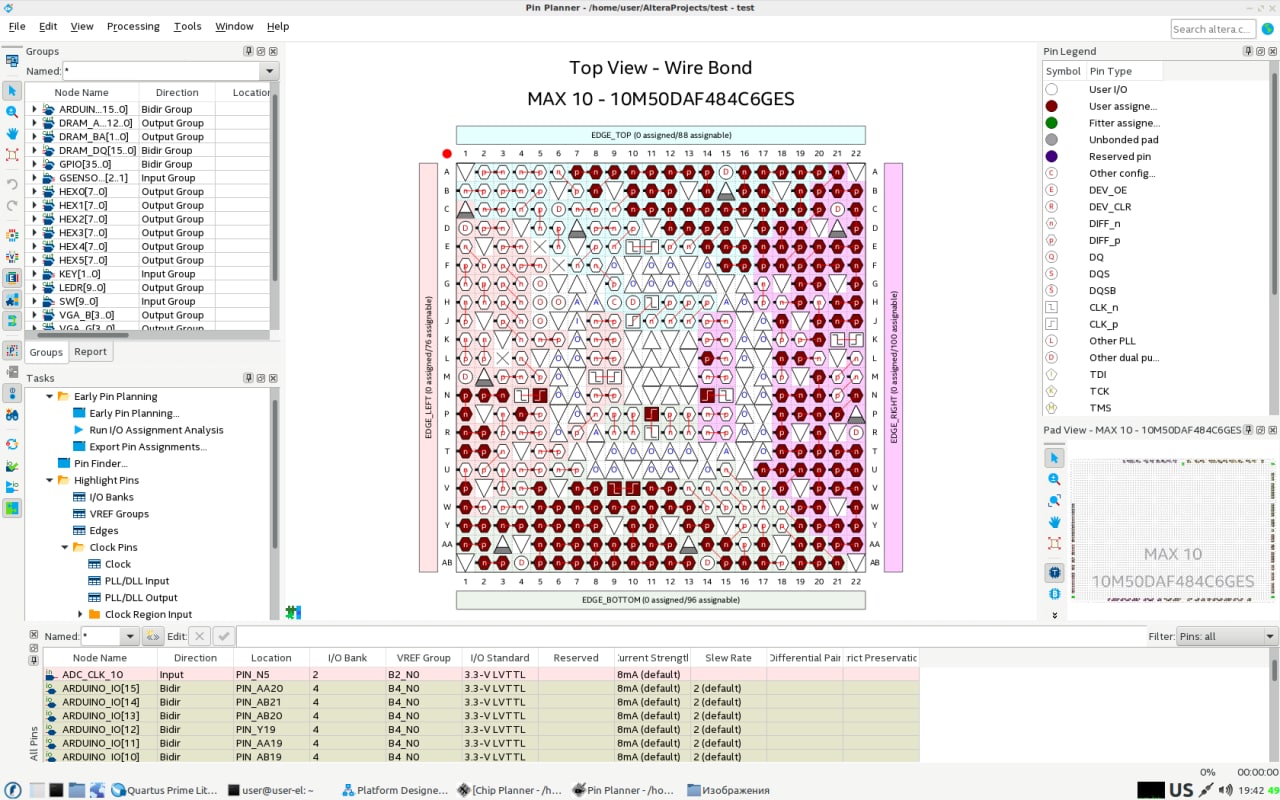Click node filter wand button beside Named
This screenshot has width=1280, height=800.
click(153, 636)
